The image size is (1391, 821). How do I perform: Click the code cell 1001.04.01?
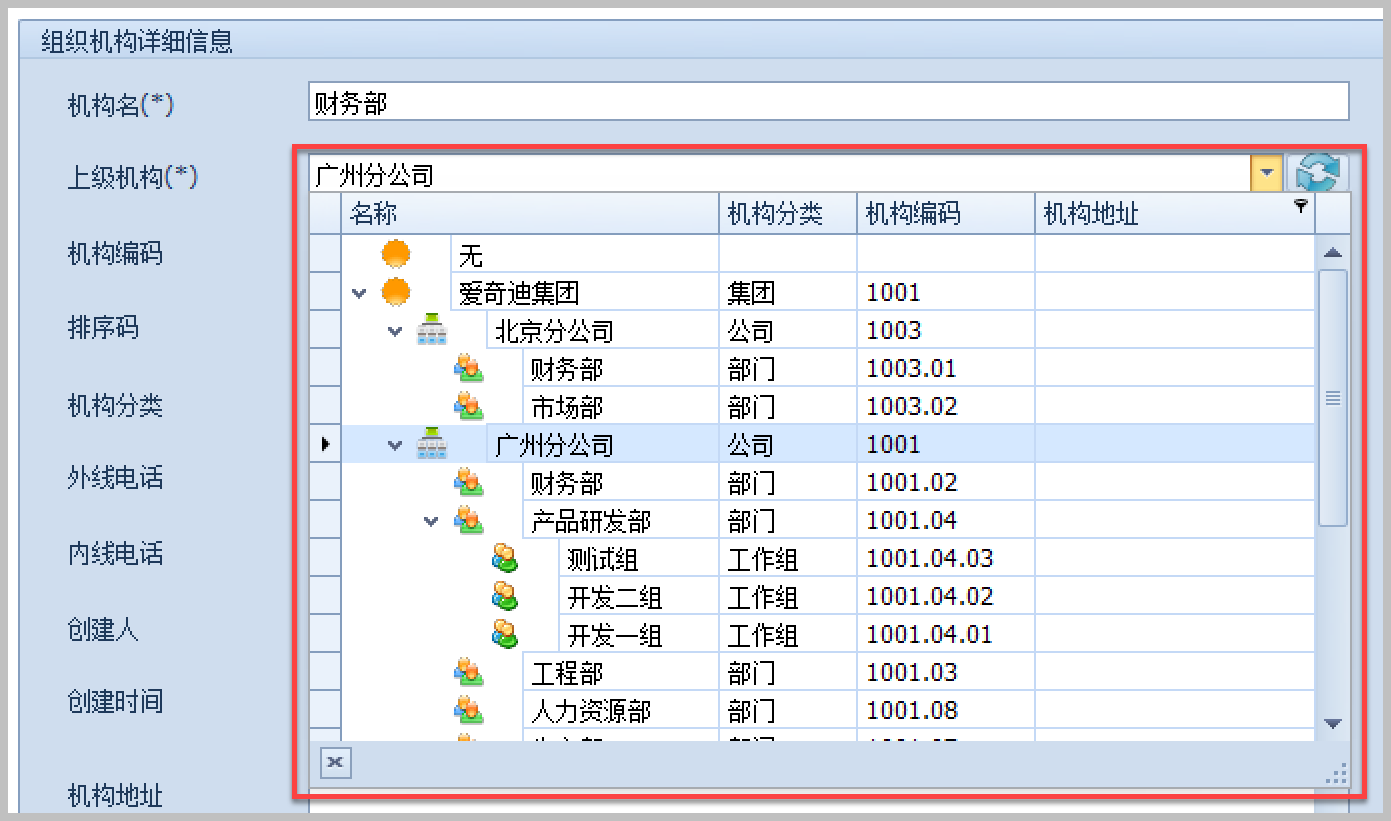click(x=946, y=635)
